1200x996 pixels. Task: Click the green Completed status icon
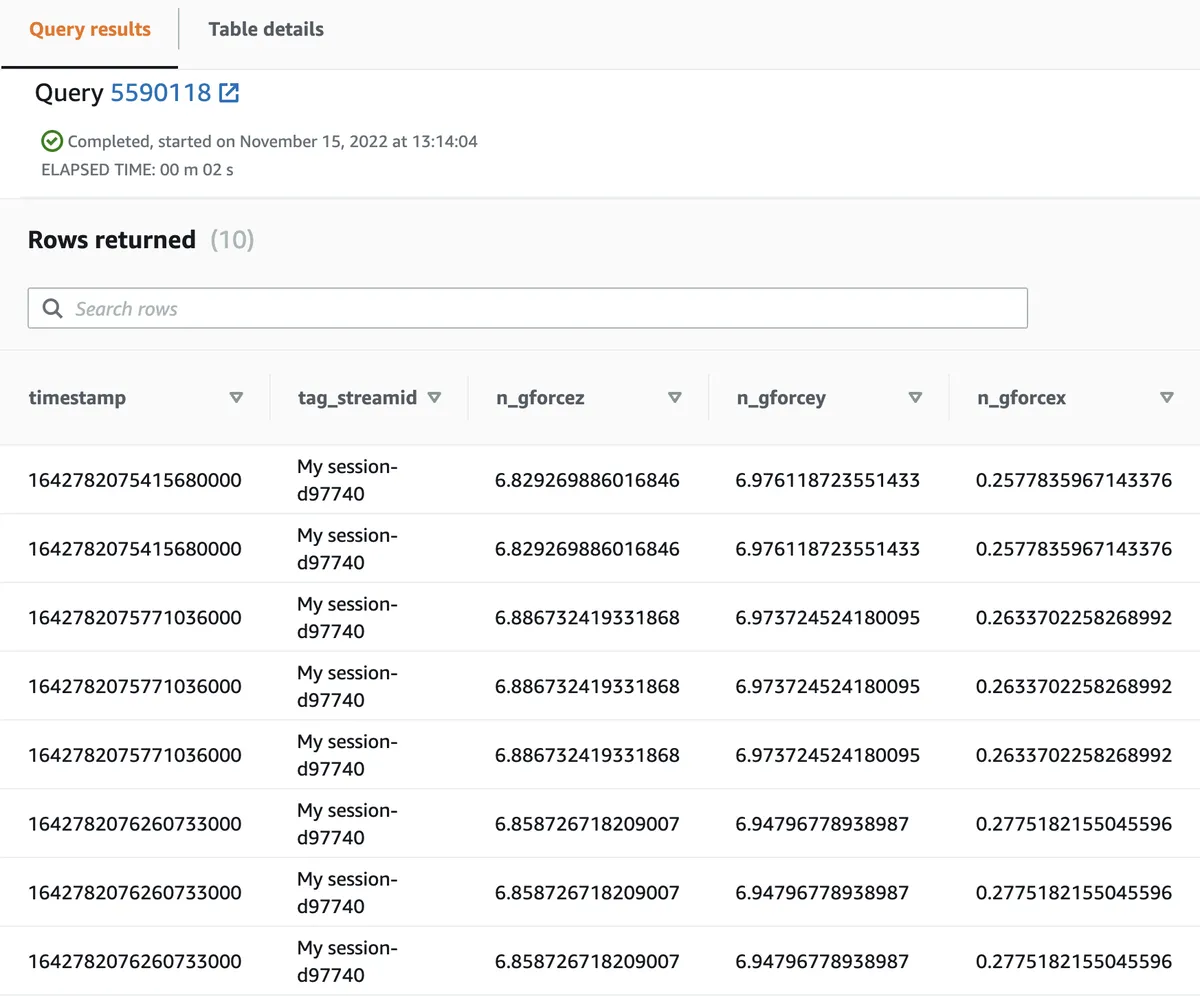tap(51, 141)
